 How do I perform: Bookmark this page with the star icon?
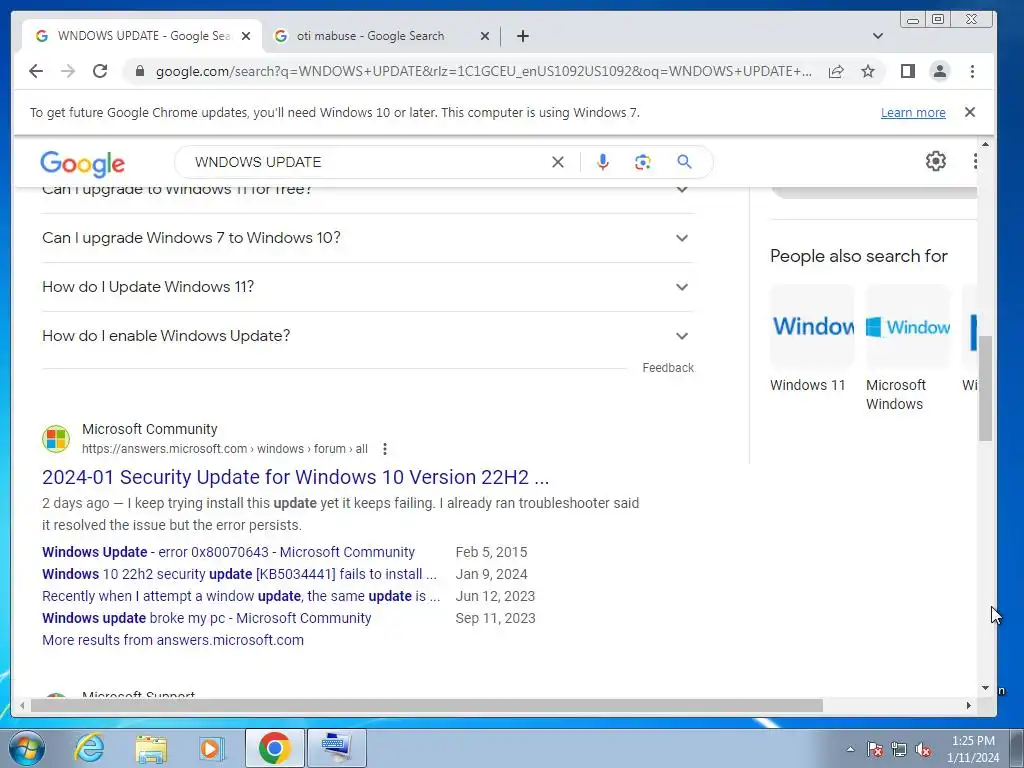[x=867, y=71]
